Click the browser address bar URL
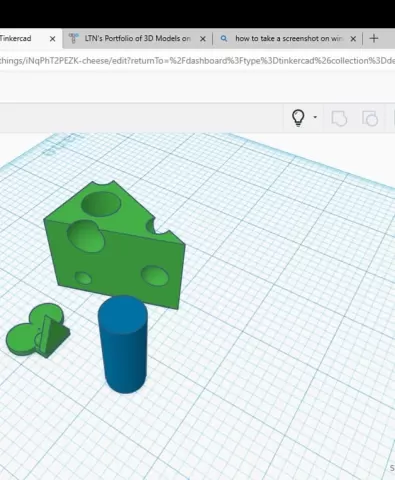The height and width of the screenshot is (480, 395). (197, 61)
